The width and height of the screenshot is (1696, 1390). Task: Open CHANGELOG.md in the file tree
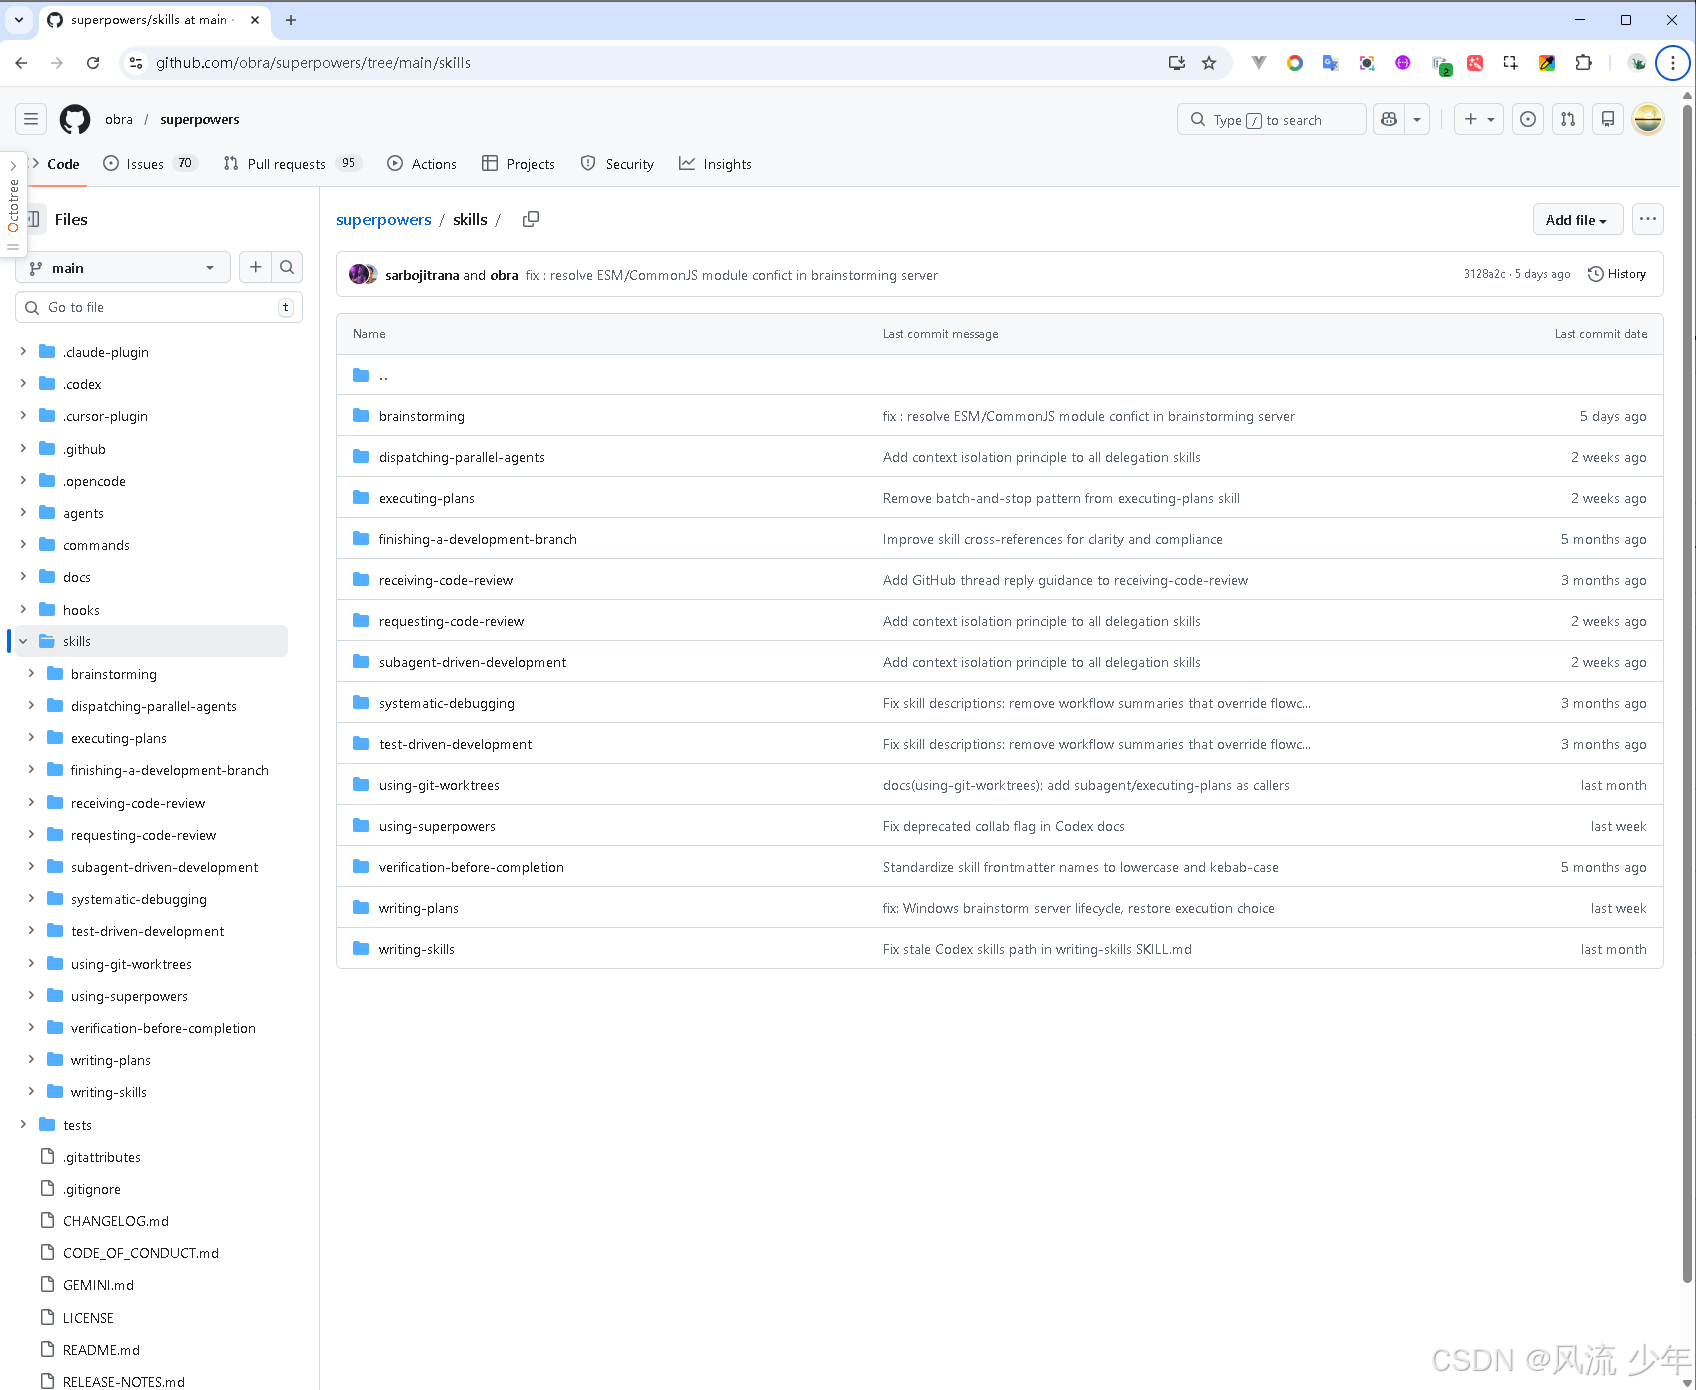tap(116, 1221)
